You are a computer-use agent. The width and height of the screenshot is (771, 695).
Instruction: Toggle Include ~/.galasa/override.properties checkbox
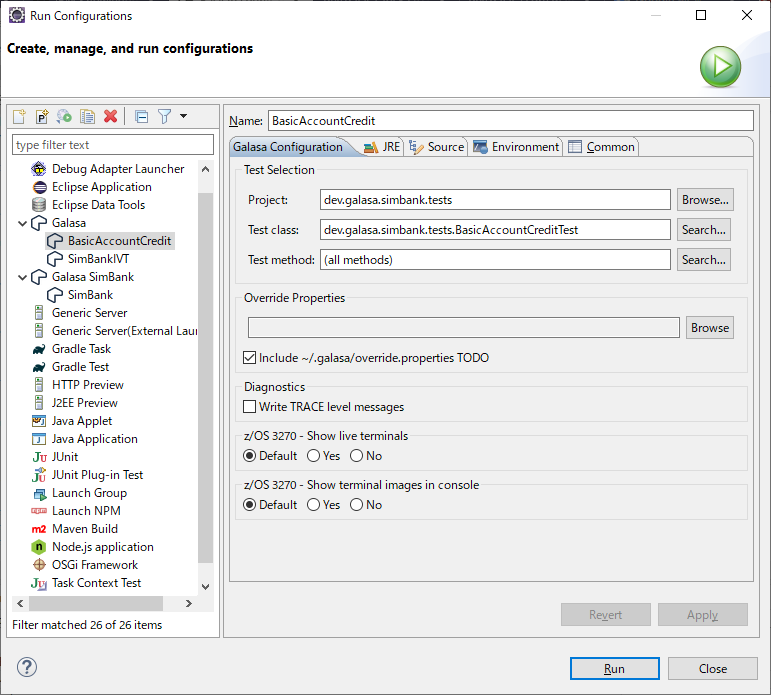250,358
